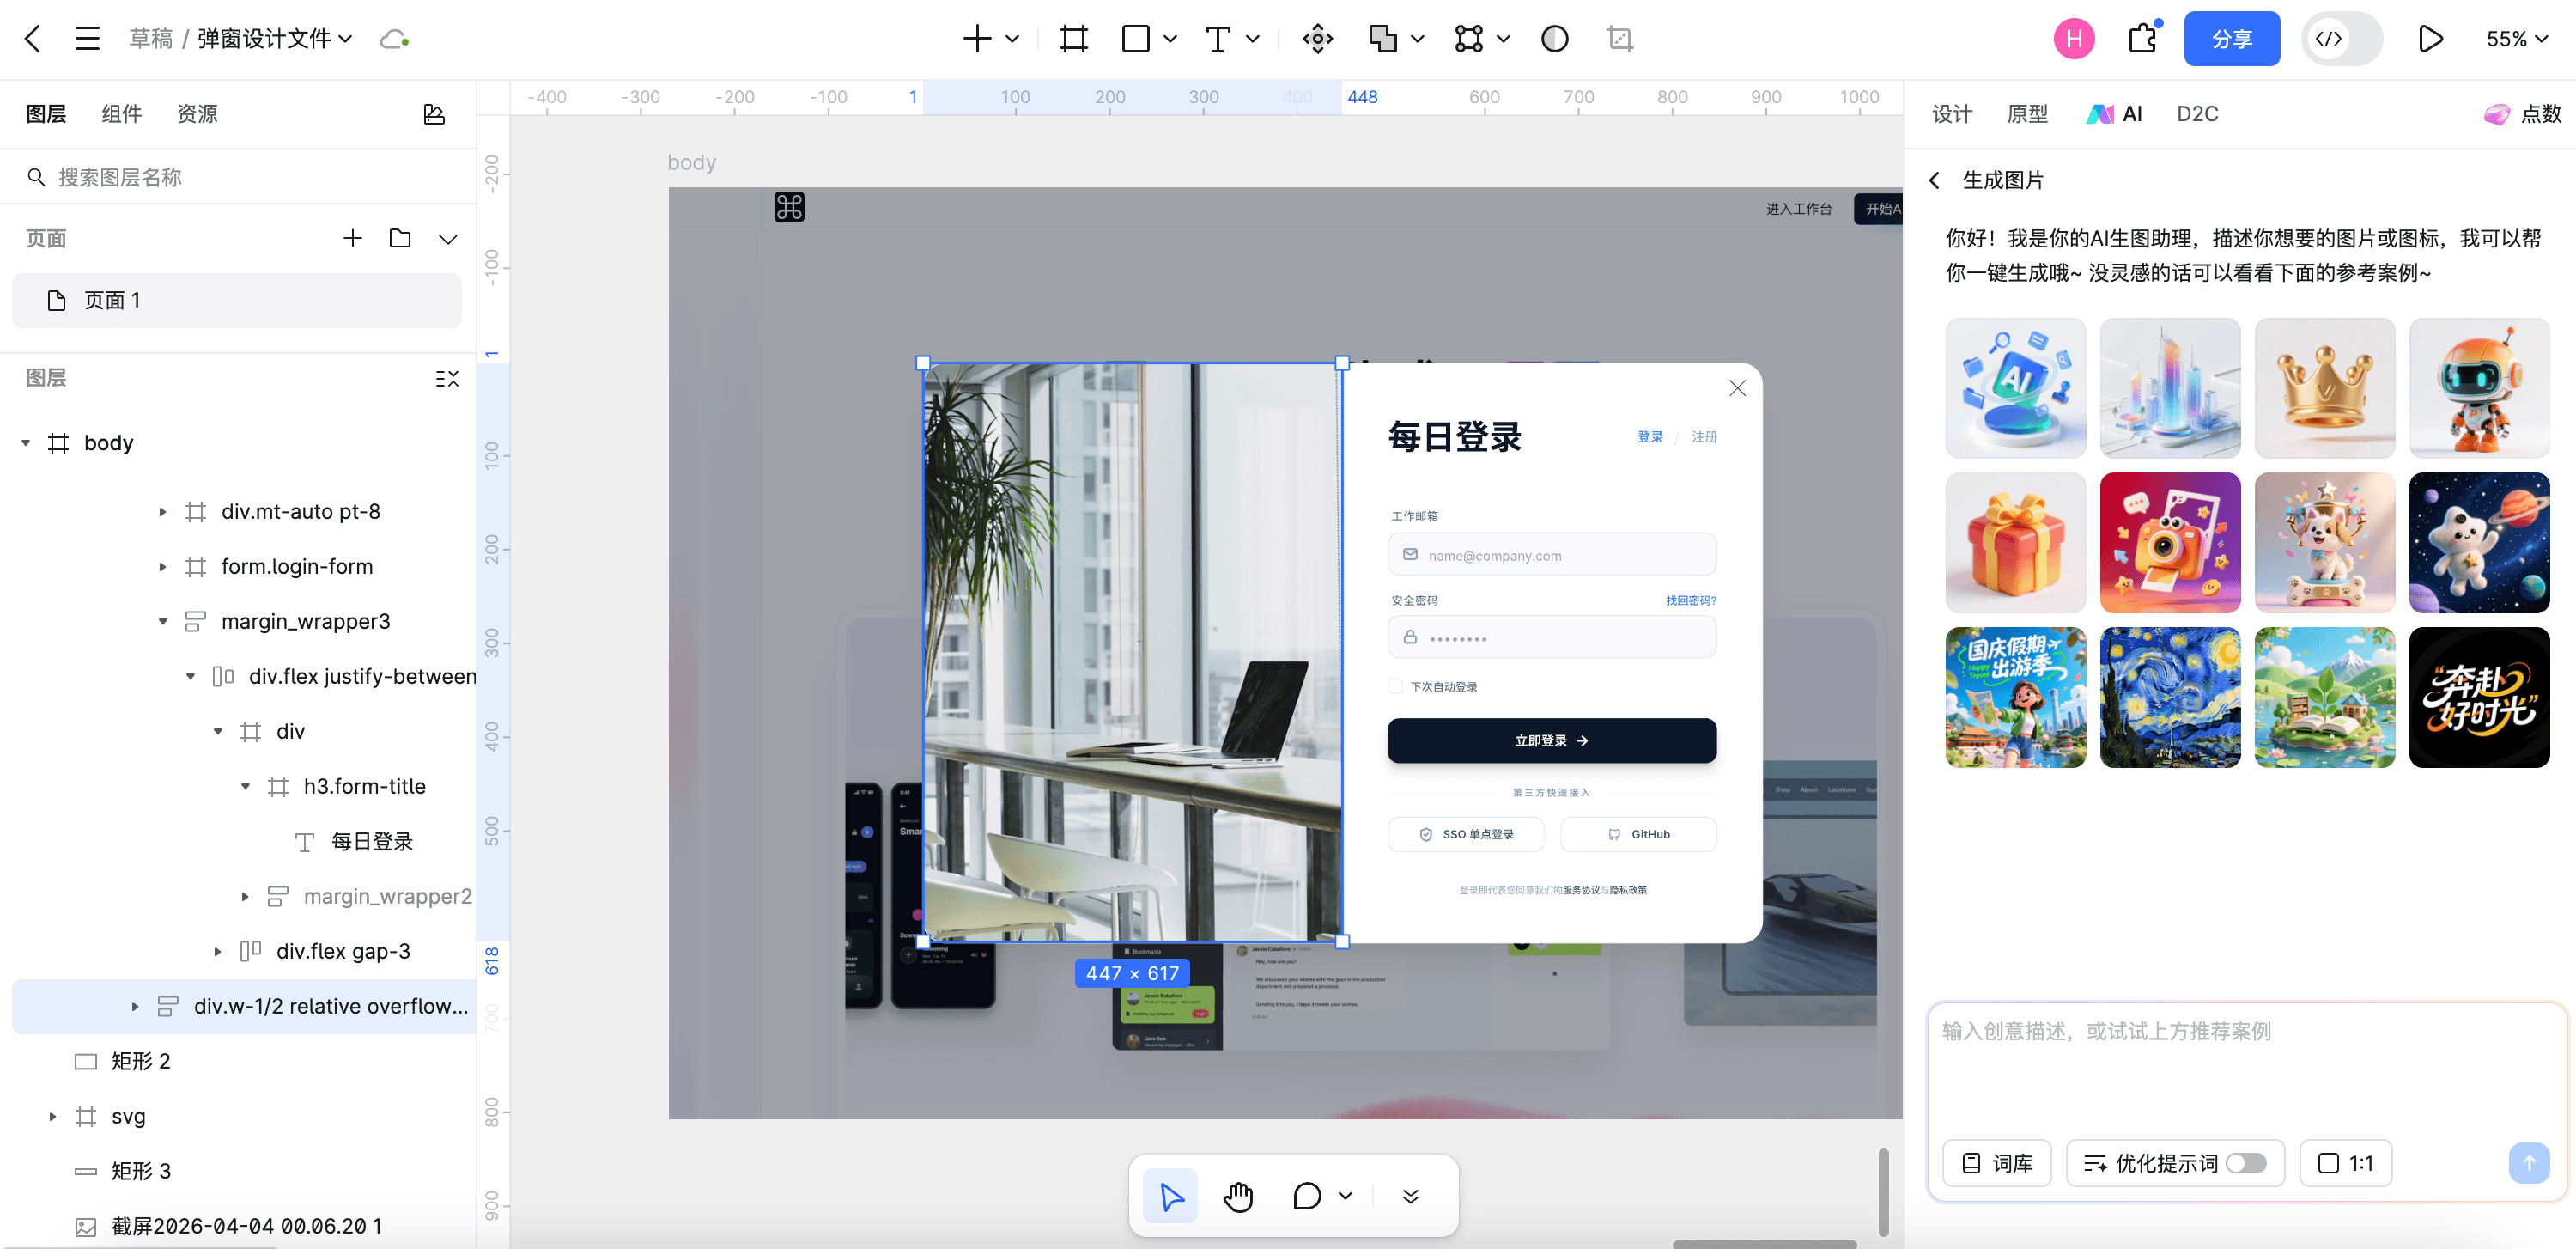Toggle the code mode switch

point(2342,39)
